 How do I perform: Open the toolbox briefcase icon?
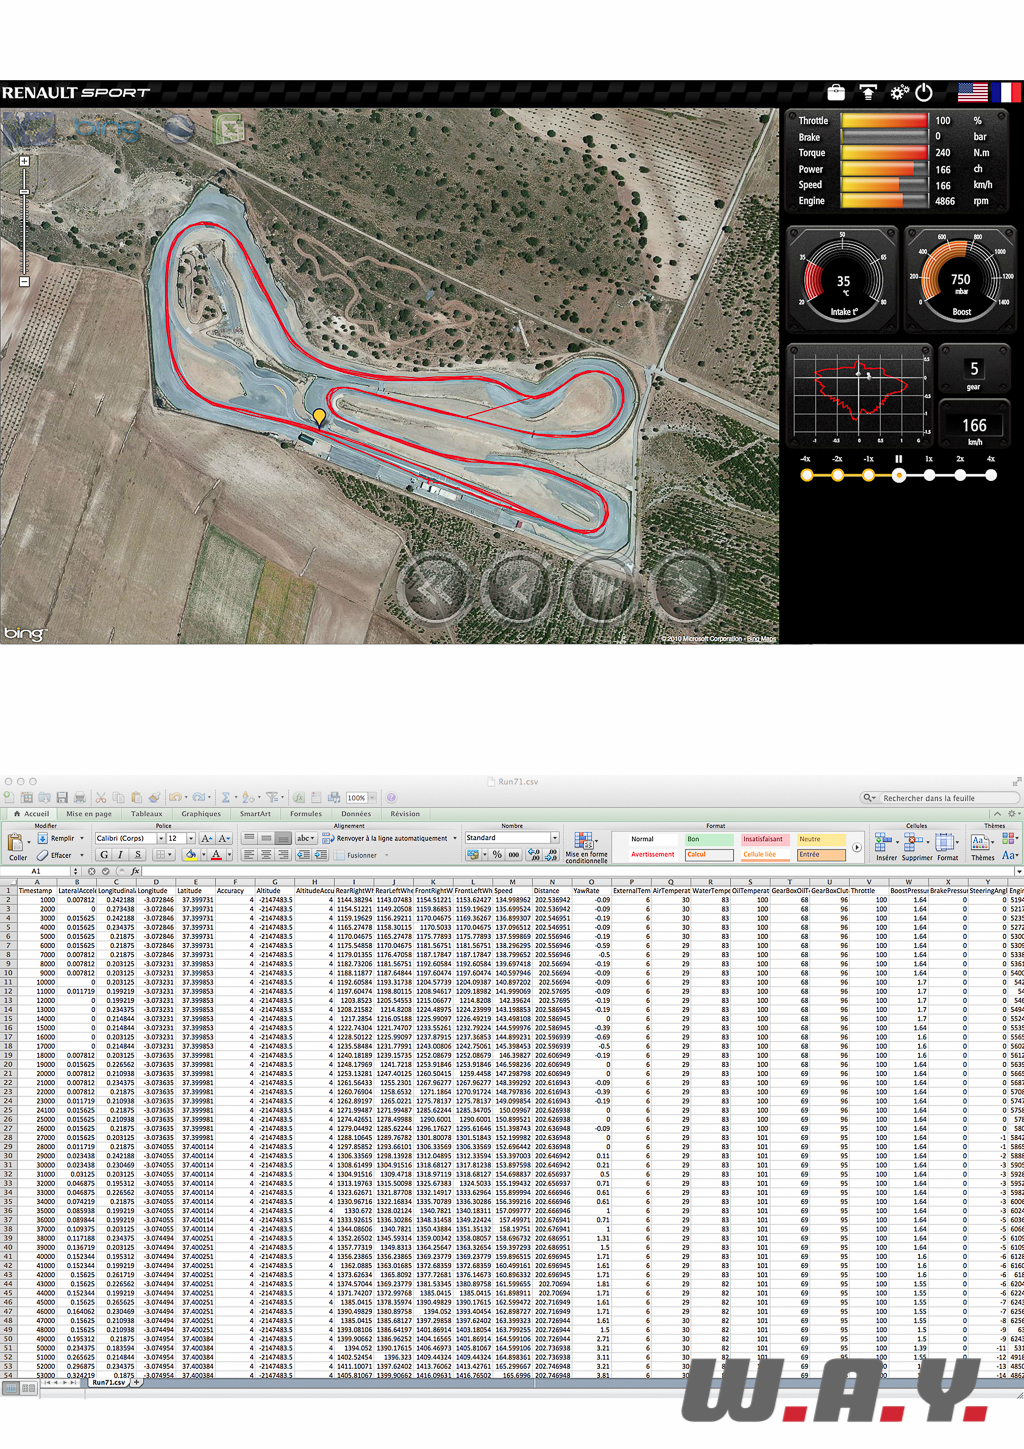pyautogui.click(x=836, y=93)
